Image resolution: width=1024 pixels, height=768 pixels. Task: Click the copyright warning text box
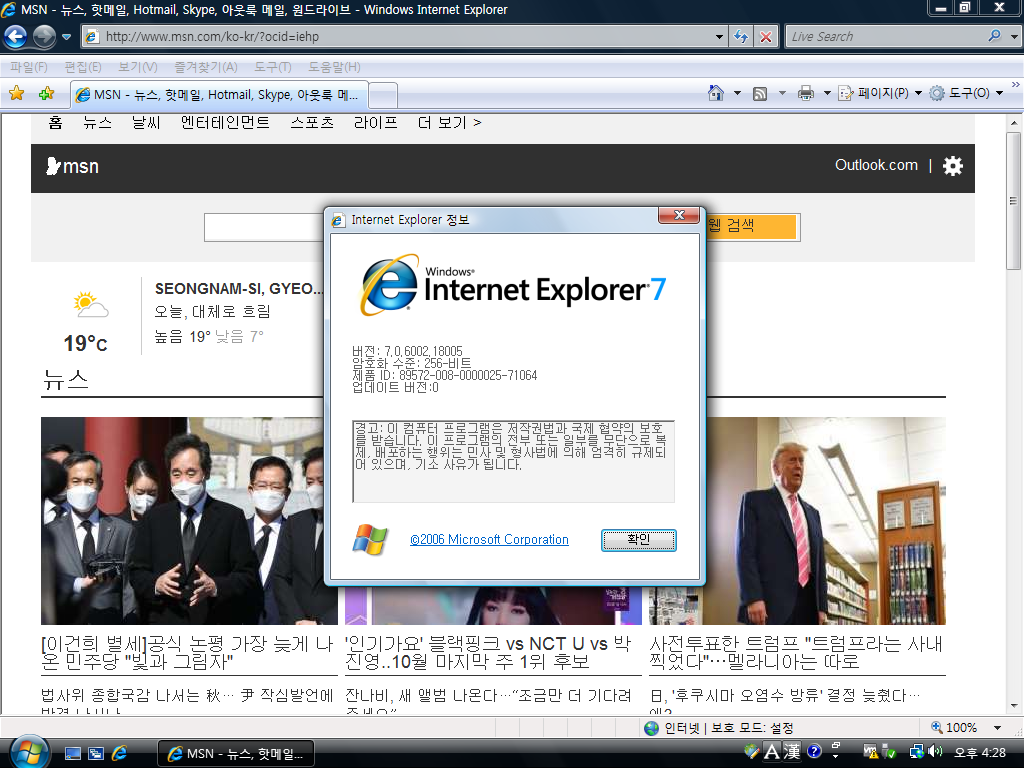pyautogui.click(x=513, y=461)
